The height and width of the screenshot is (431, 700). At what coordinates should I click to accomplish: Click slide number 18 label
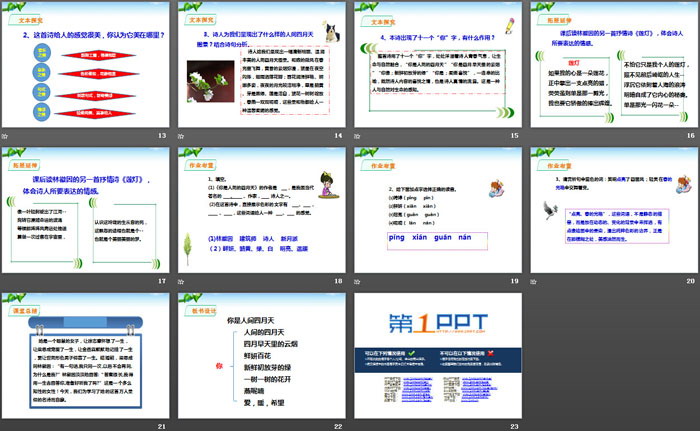click(x=338, y=281)
